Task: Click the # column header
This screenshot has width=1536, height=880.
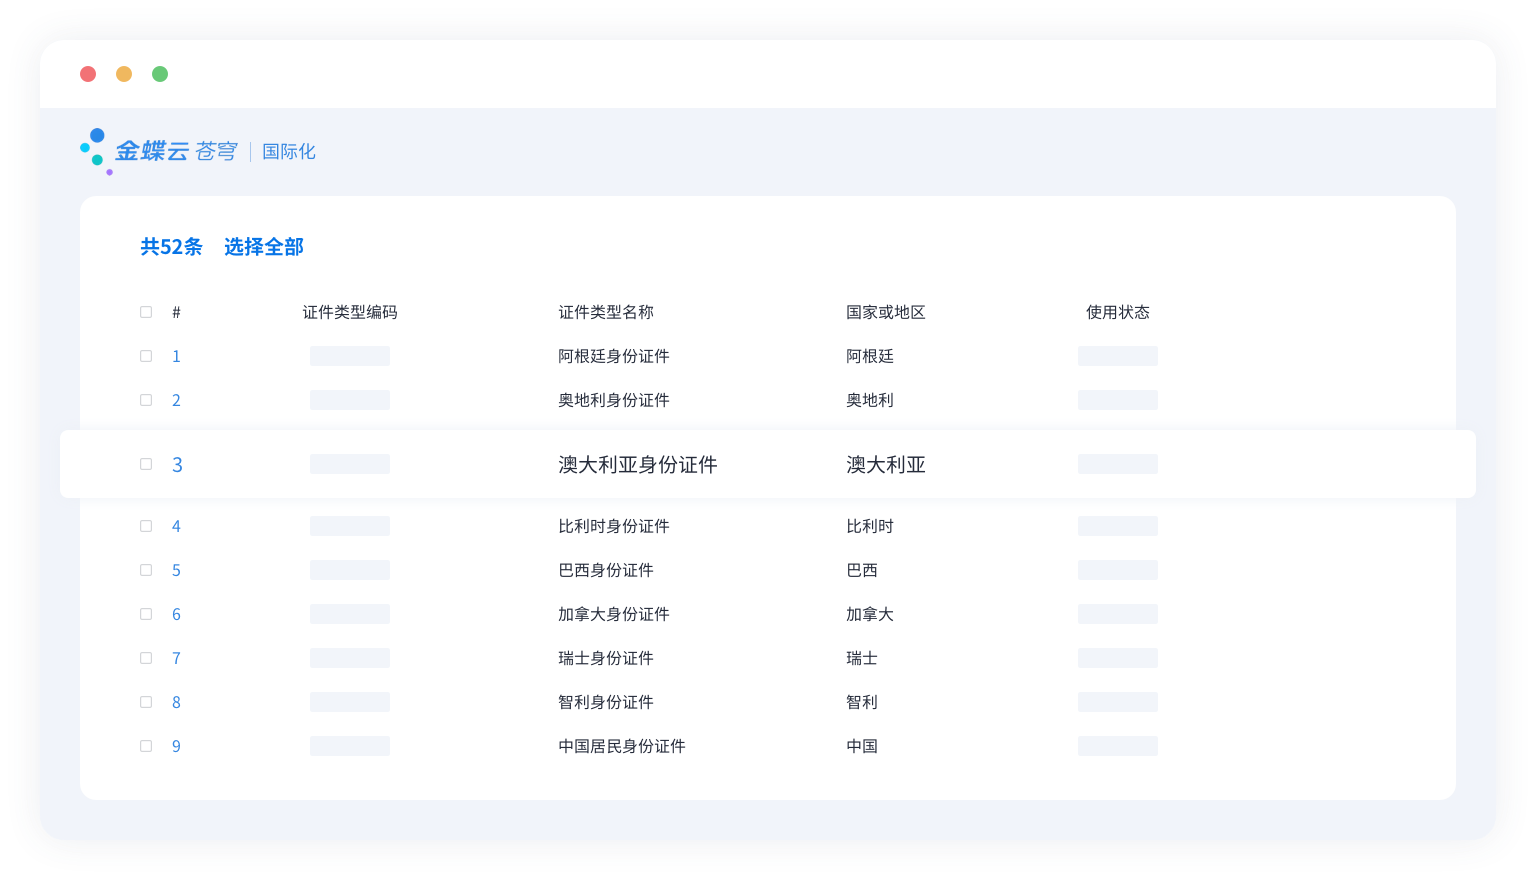Action: pos(176,312)
